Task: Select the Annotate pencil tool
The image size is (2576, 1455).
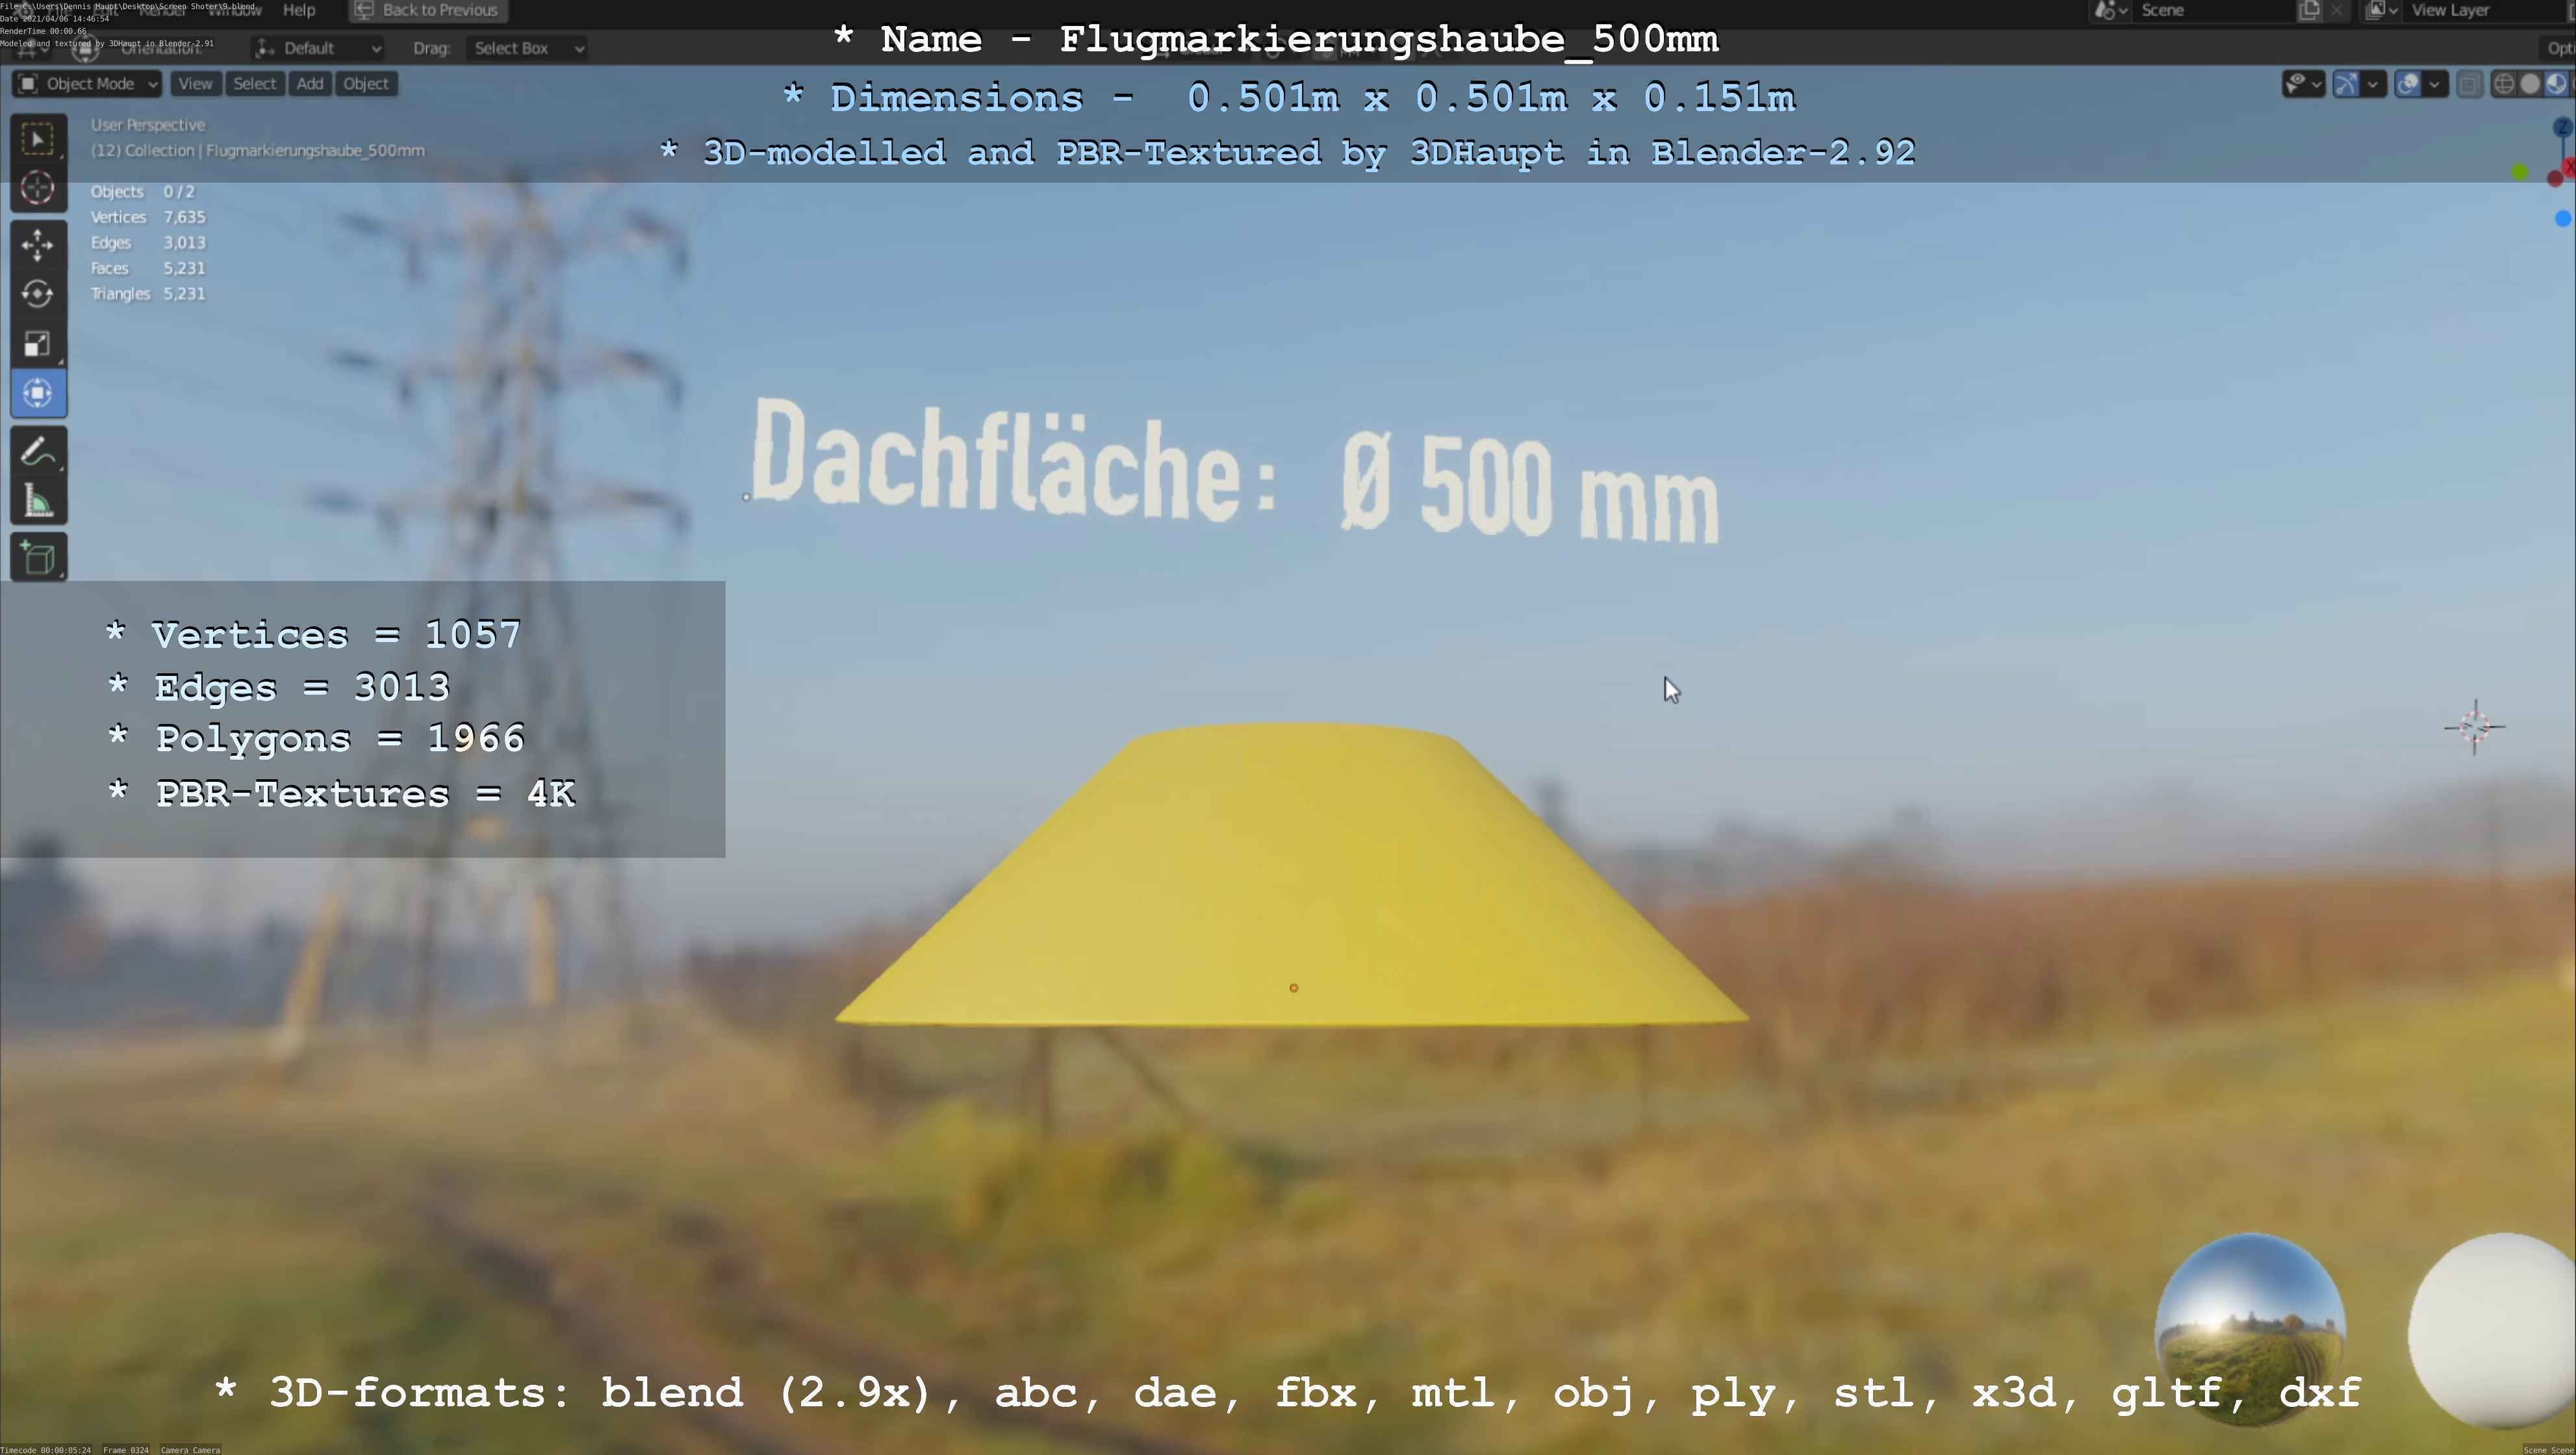Action: (38, 451)
